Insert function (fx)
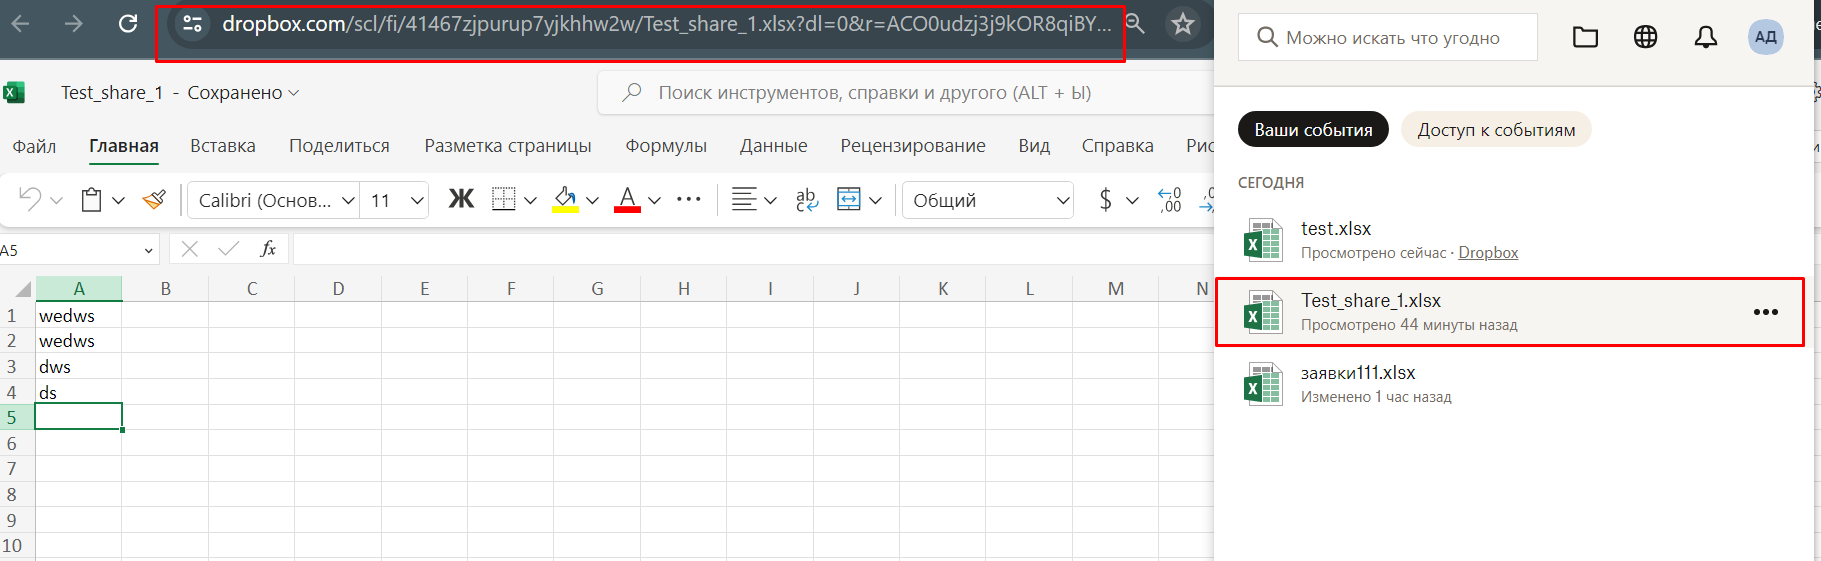The height and width of the screenshot is (561, 1821). tap(268, 249)
